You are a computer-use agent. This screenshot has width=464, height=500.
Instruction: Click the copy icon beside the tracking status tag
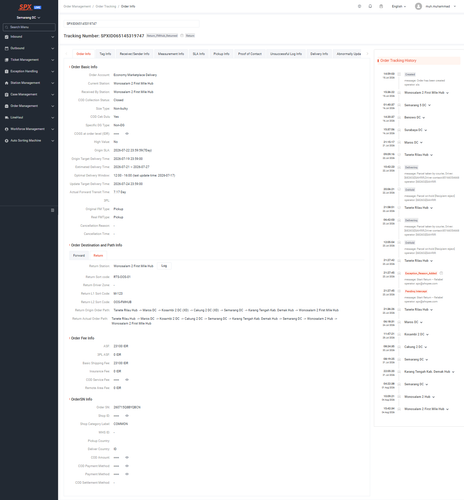tap(182, 36)
